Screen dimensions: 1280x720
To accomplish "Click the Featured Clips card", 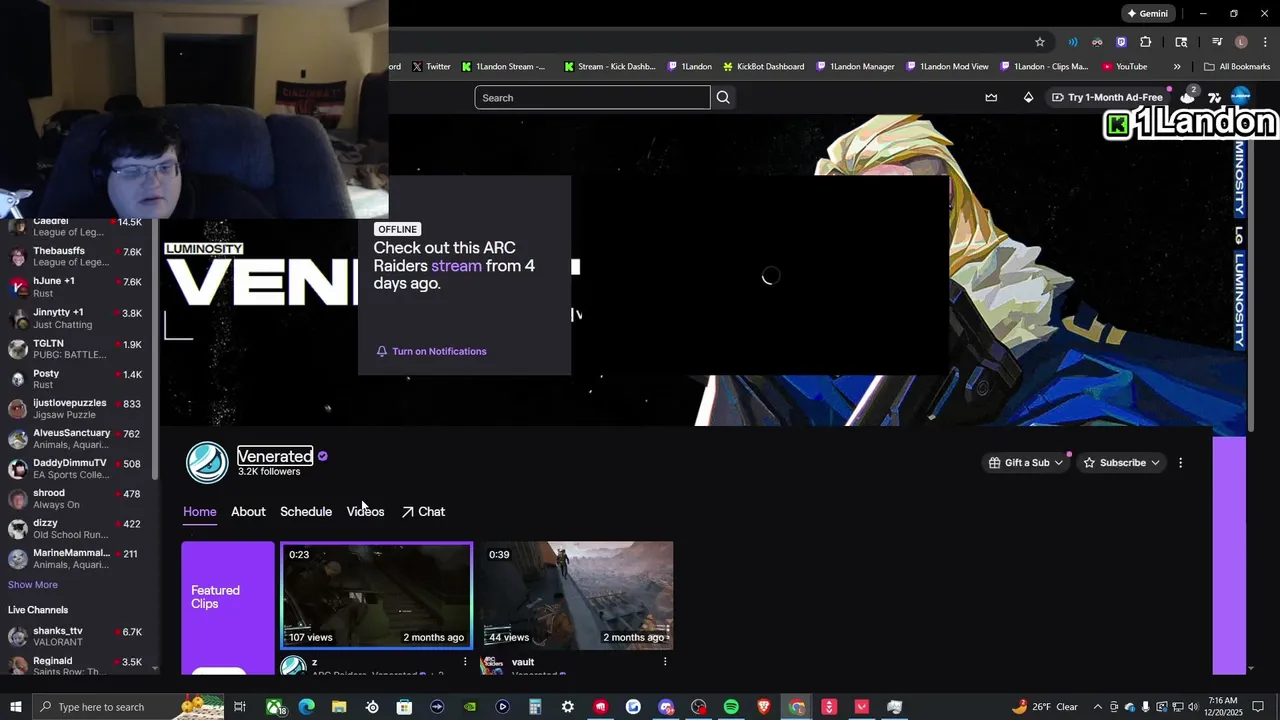I will click(227, 607).
